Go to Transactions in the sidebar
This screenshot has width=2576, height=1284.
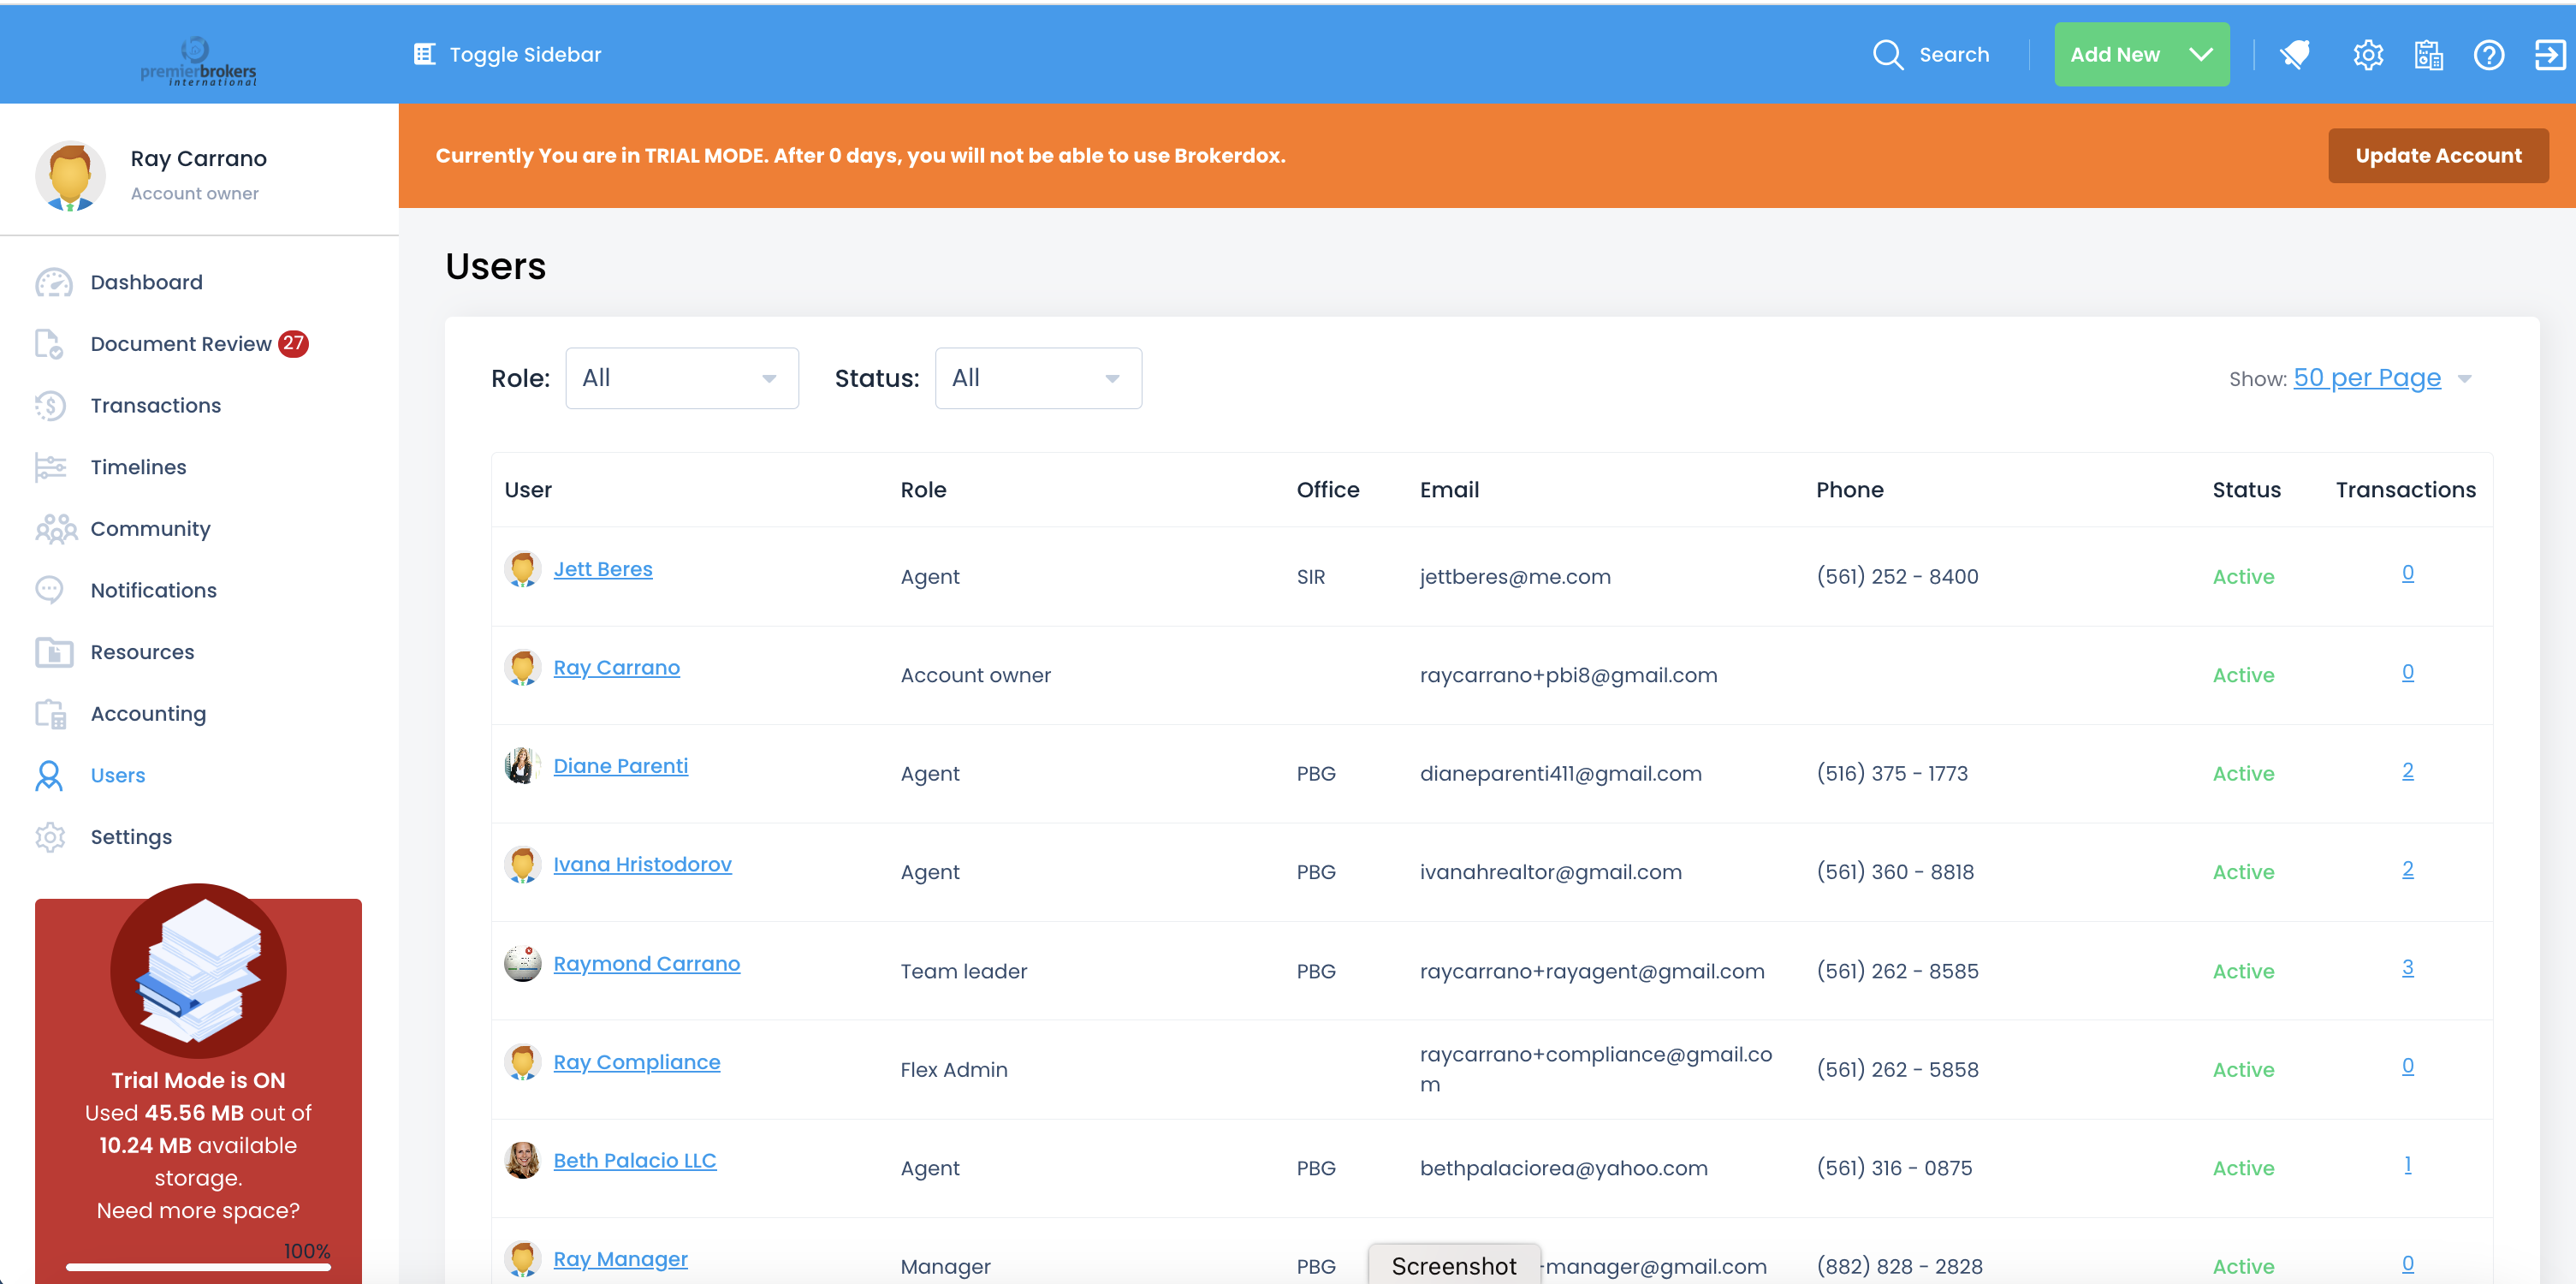[156, 406]
